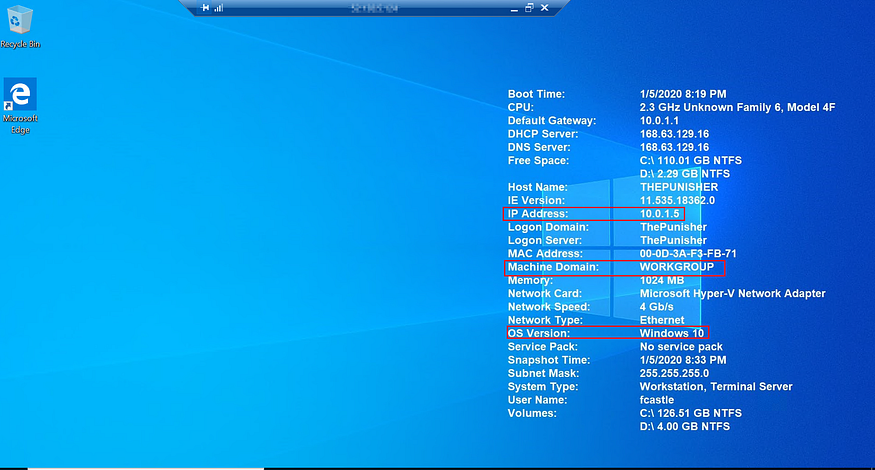Image resolution: width=875 pixels, height=470 pixels.
Task: Click the connection signal strength icon
Action: point(218,8)
